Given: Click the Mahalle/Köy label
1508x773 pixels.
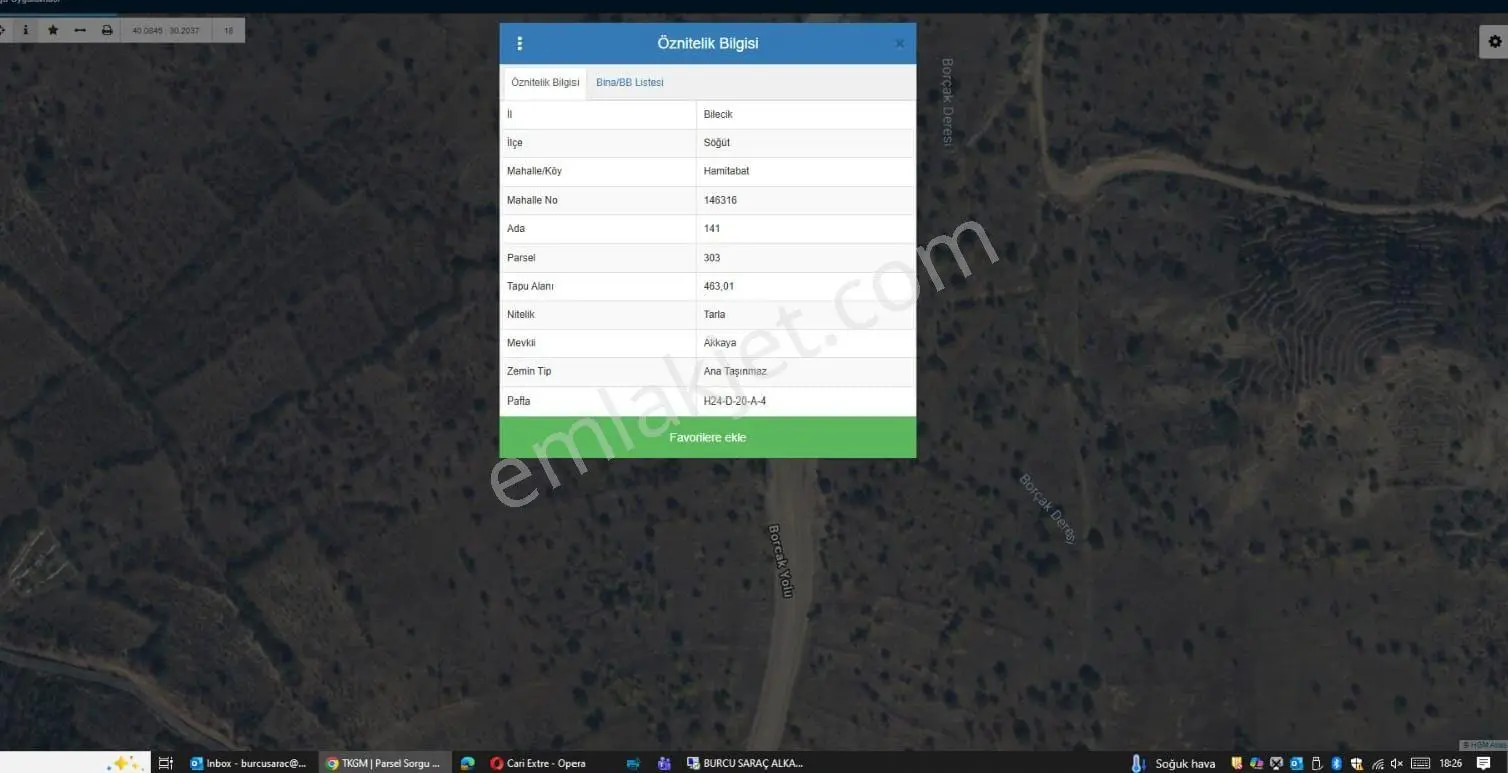Looking at the screenshot, I should point(534,171).
